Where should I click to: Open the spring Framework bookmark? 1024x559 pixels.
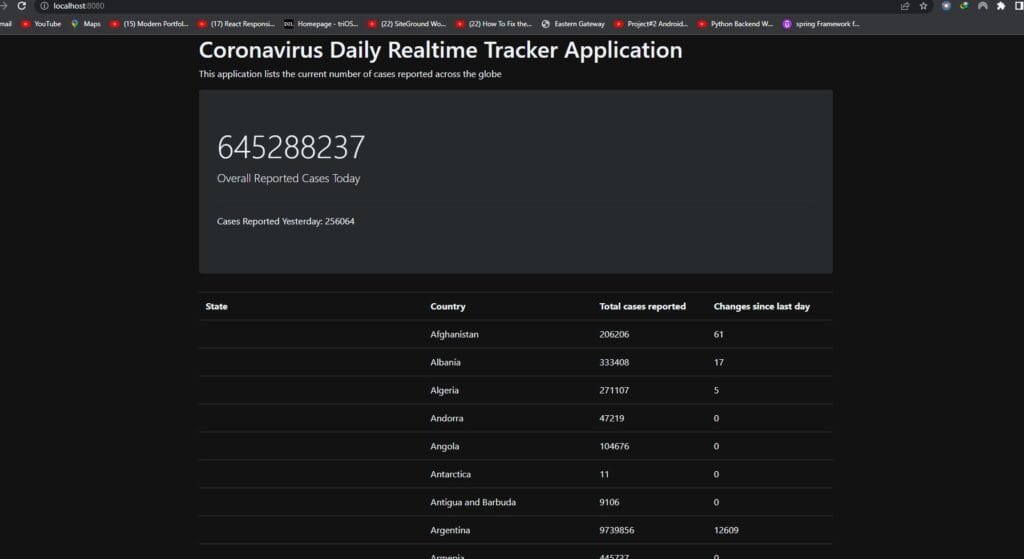click(821, 24)
